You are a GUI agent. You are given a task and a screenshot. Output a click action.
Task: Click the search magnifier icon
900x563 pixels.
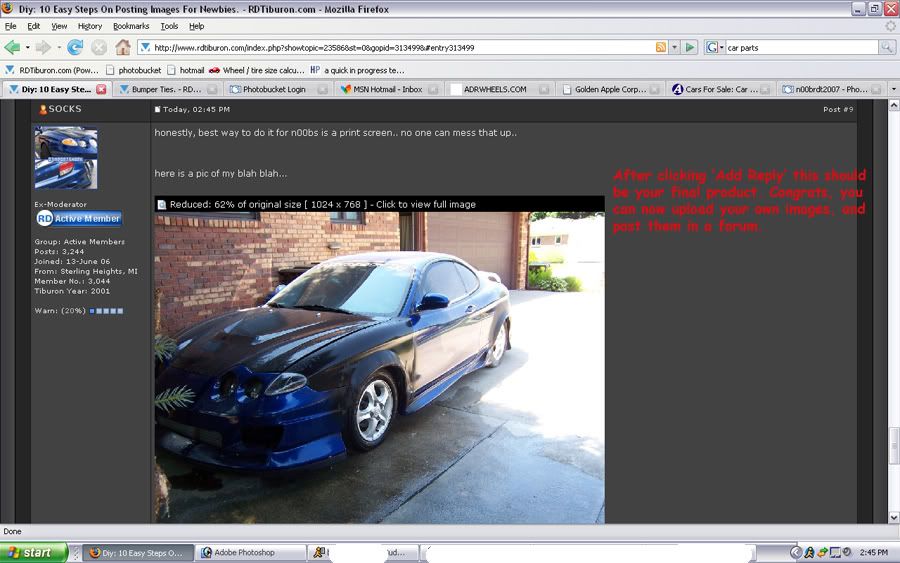click(x=887, y=47)
